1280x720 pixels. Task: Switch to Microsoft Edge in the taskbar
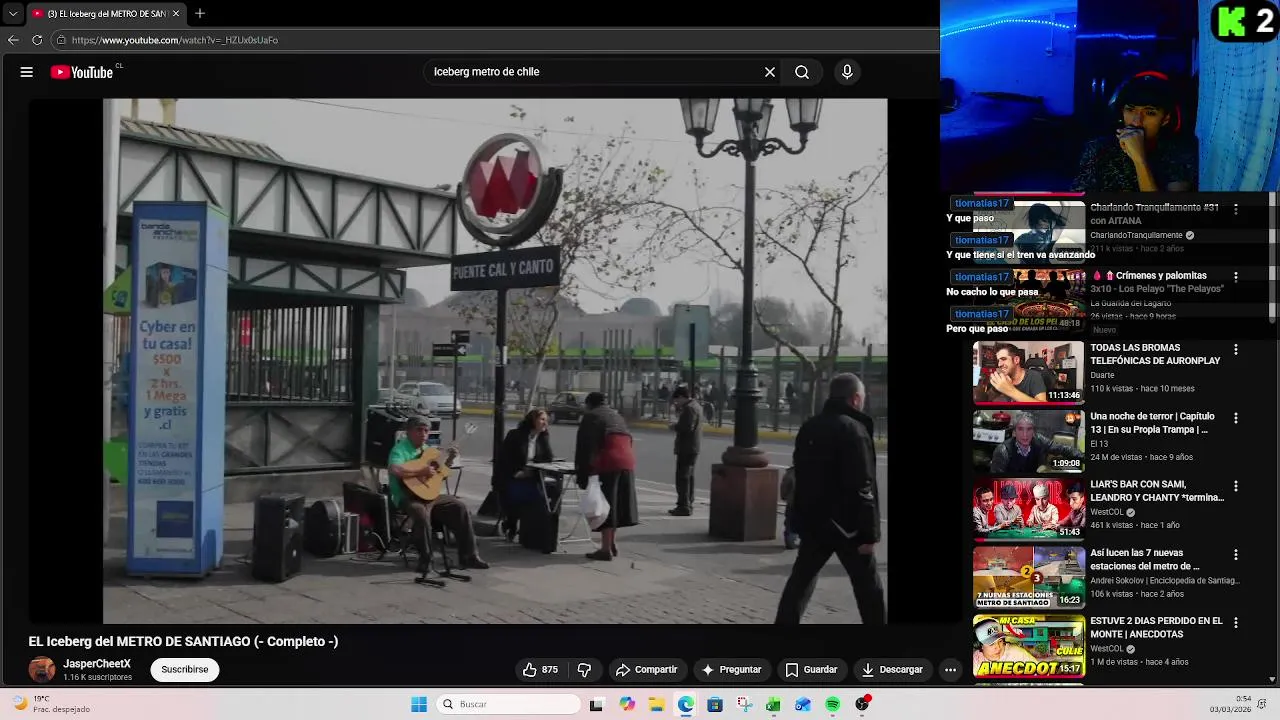(x=686, y=705)
